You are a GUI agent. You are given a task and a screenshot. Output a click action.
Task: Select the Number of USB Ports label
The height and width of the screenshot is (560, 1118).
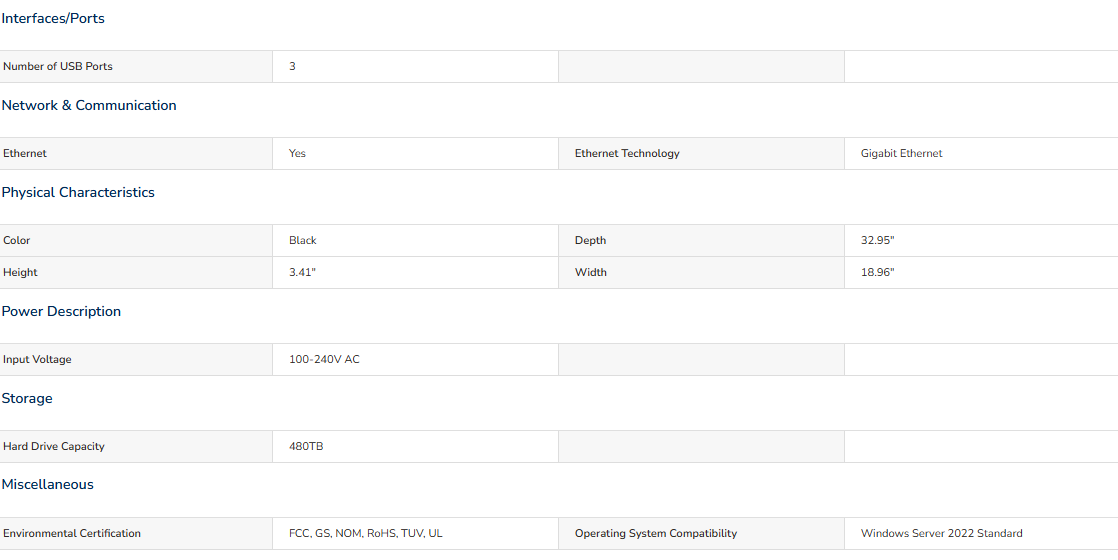(58, 66)
